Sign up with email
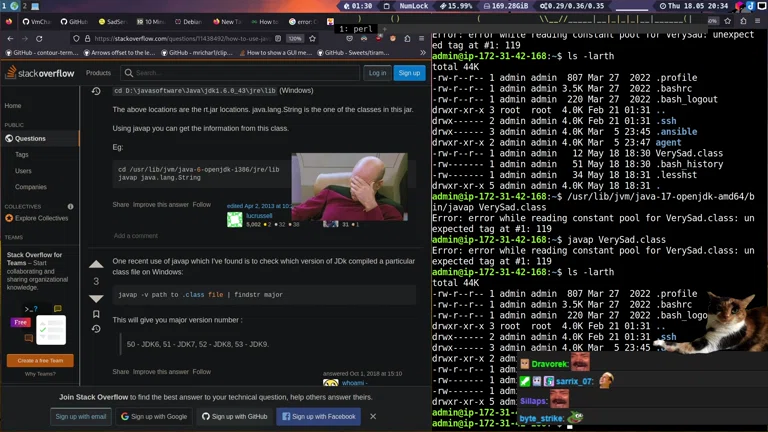 pos(80,416)
